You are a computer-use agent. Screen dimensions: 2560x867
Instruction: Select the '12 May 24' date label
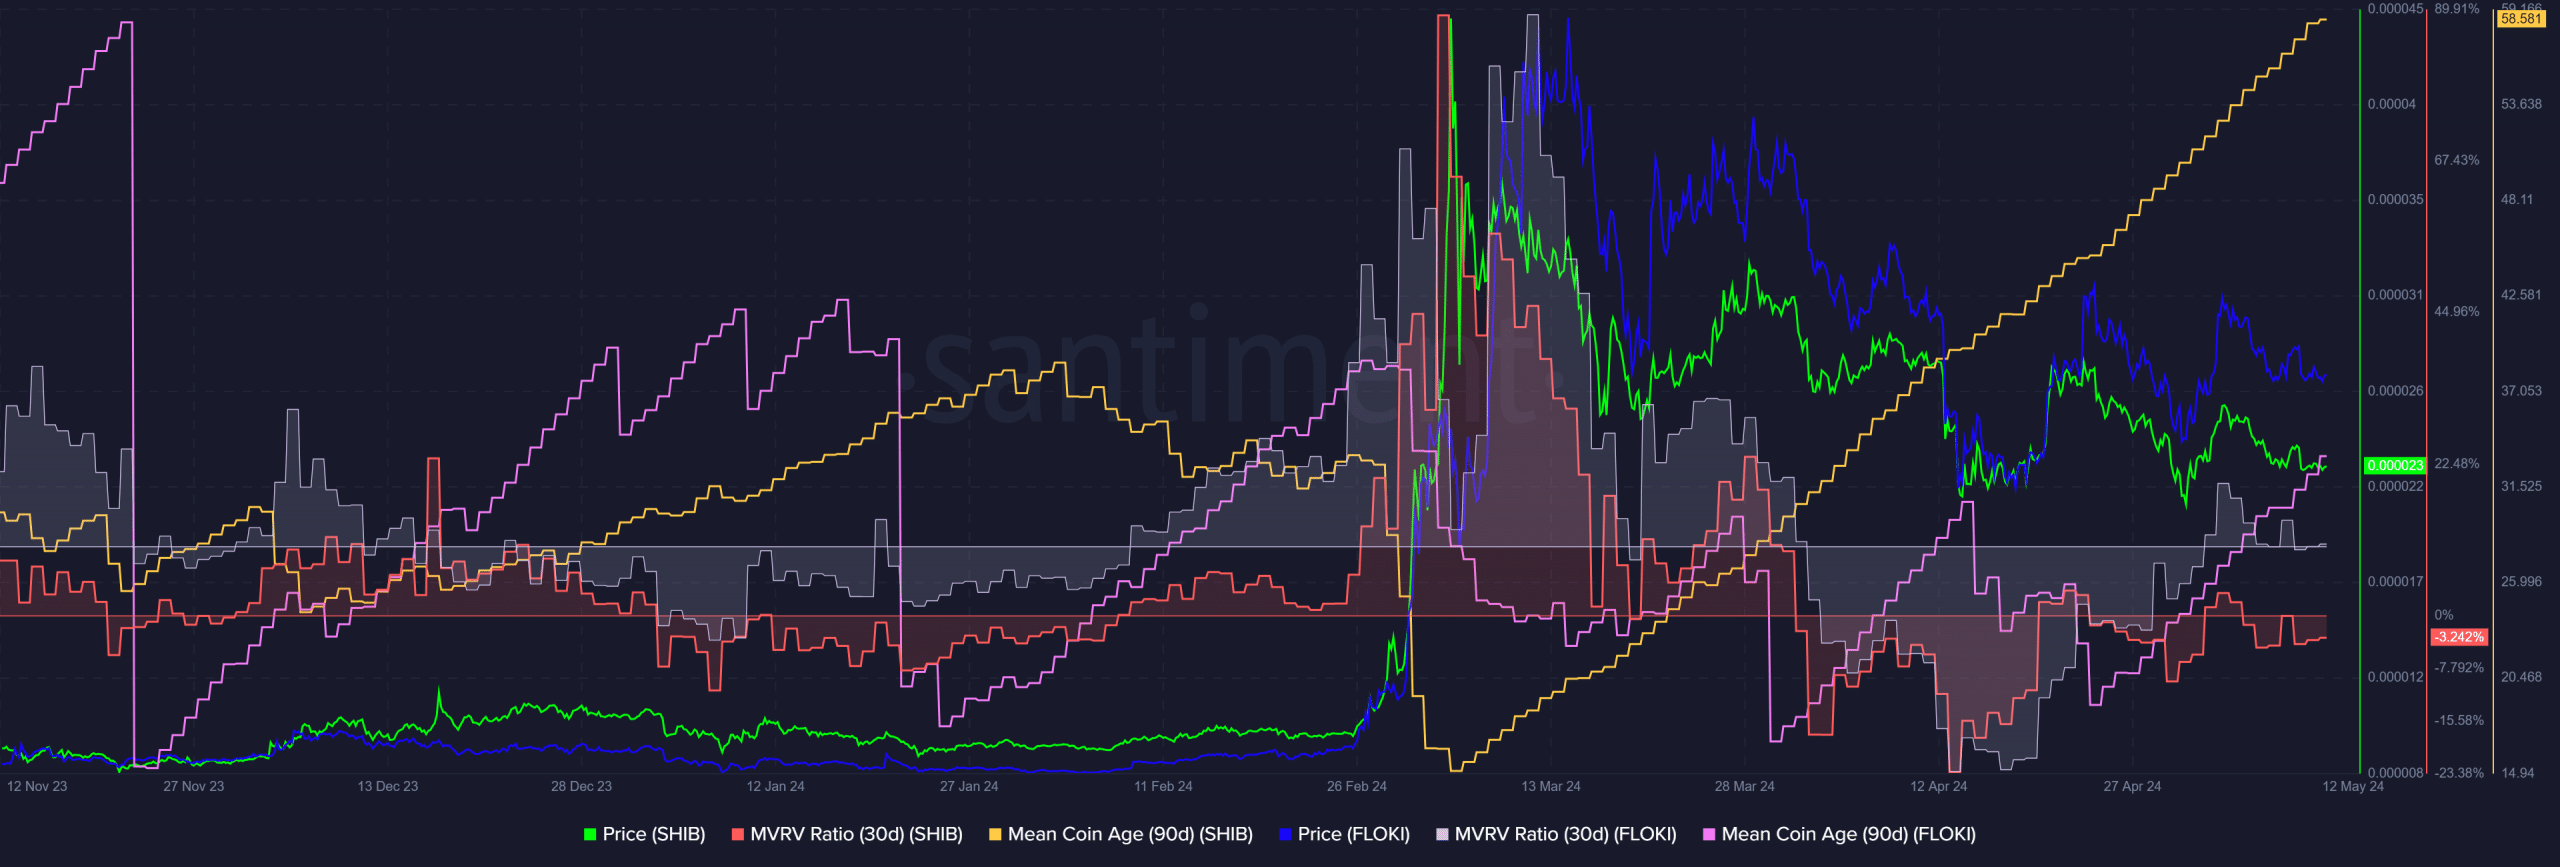point(2353,786)
